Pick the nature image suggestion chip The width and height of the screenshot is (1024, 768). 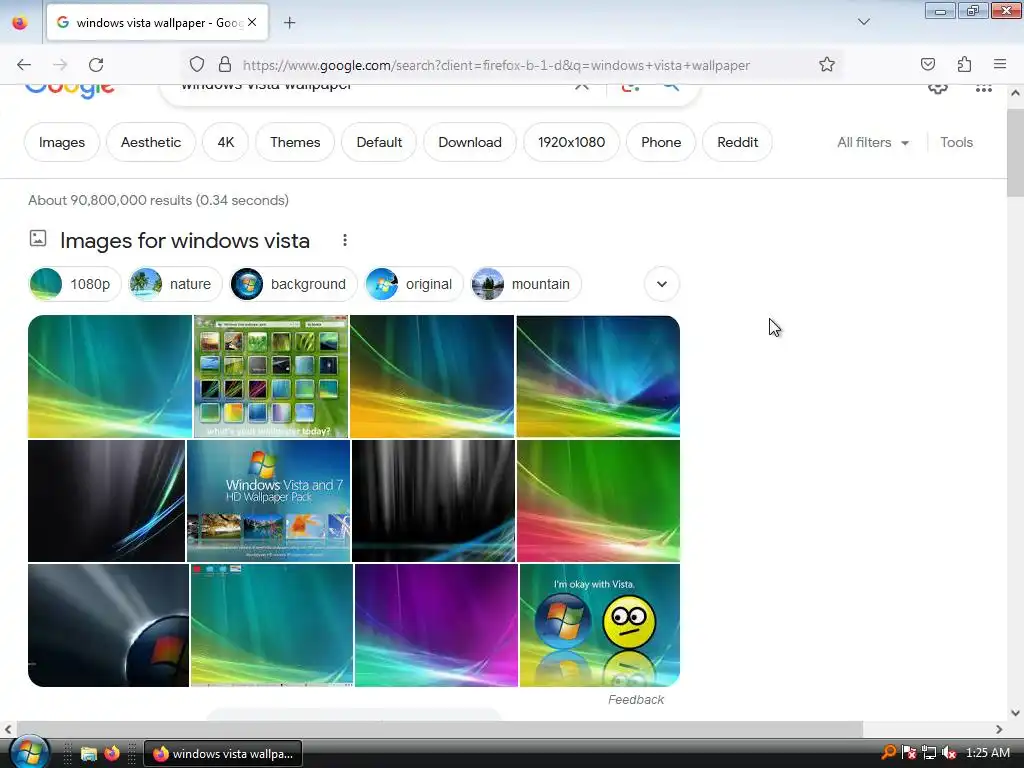pos(175,284)
